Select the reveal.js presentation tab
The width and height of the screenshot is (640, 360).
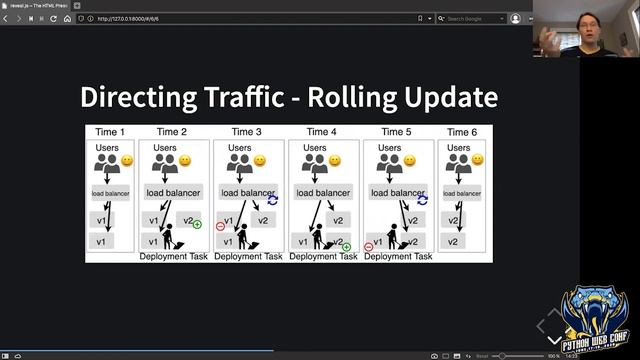[x=36, y=6]
